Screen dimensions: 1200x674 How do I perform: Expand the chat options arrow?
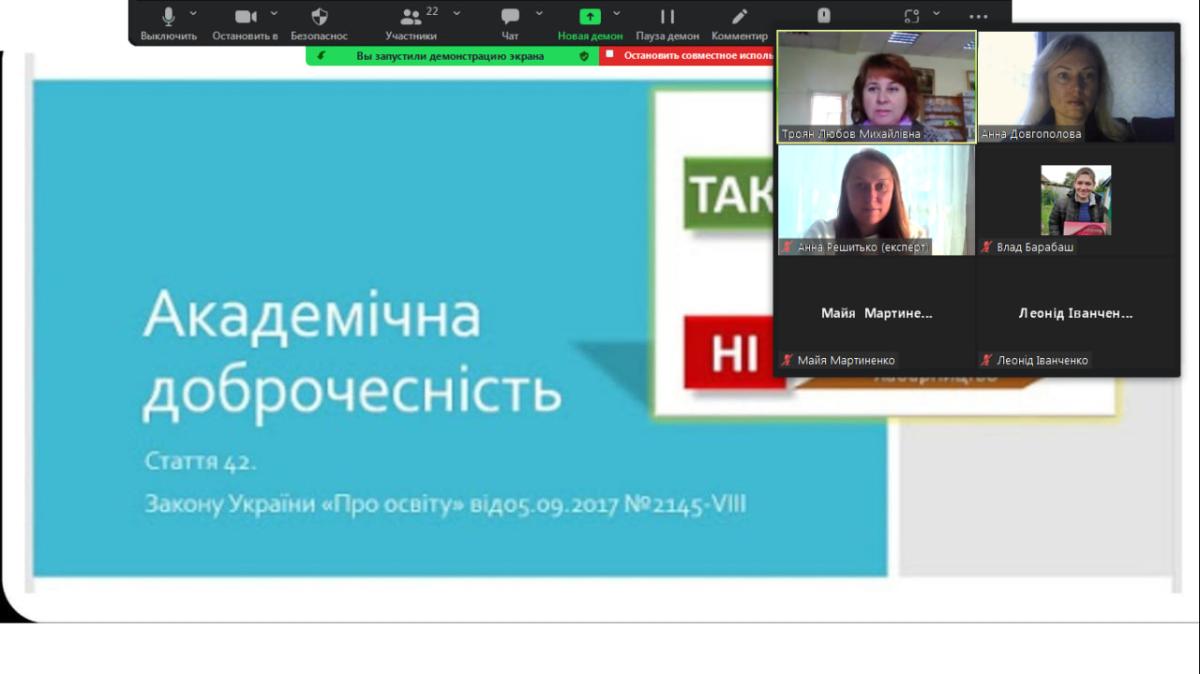click(x=539, y=13)
